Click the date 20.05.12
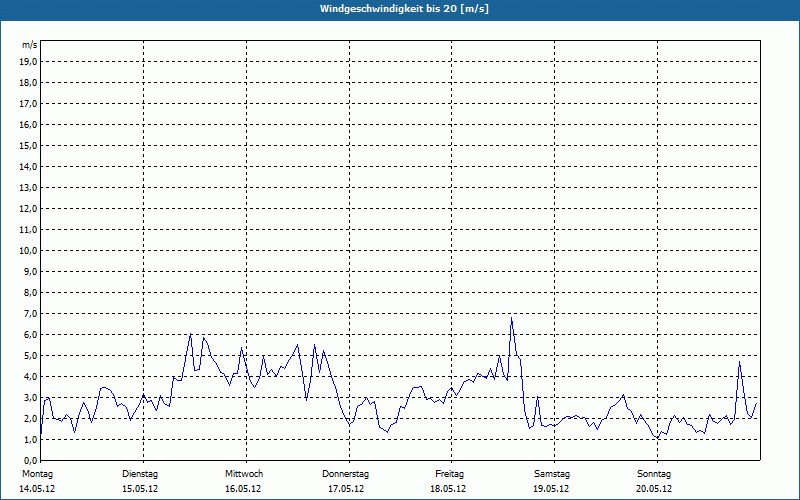 click(x=654, y=489)
